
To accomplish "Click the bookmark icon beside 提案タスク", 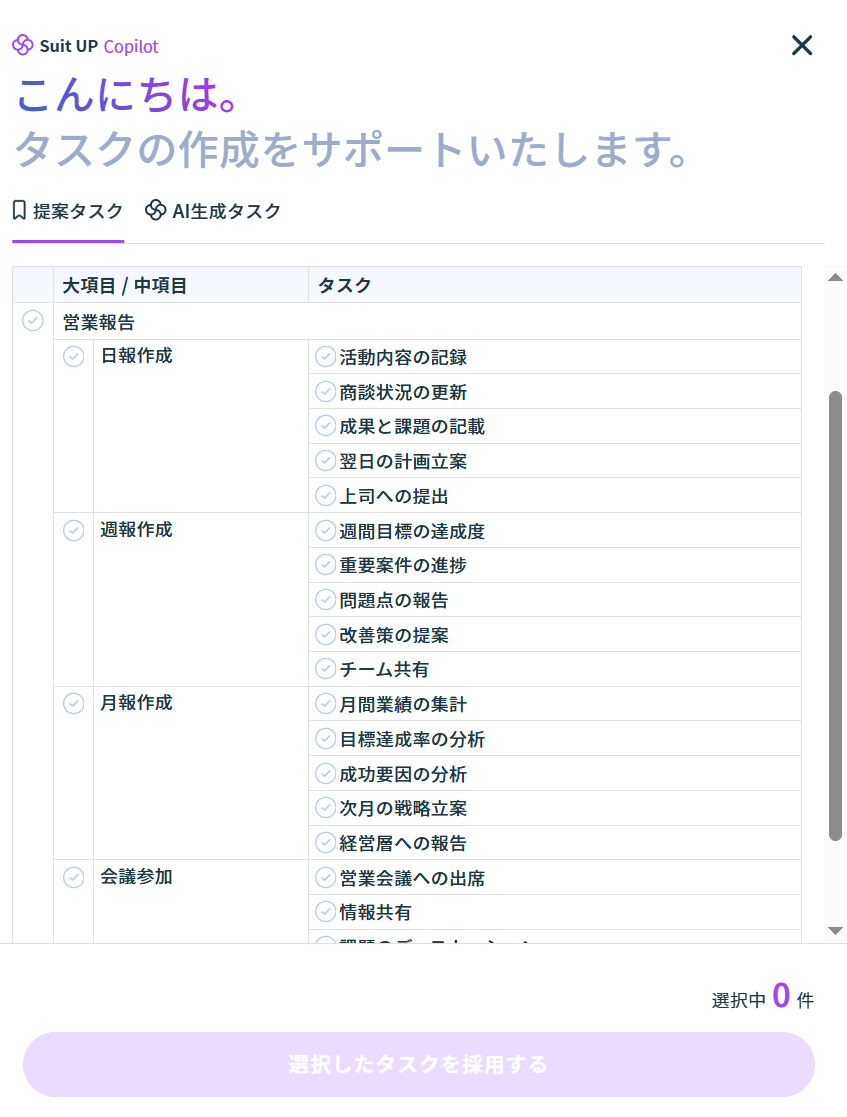I will click(x=19, y=211).
